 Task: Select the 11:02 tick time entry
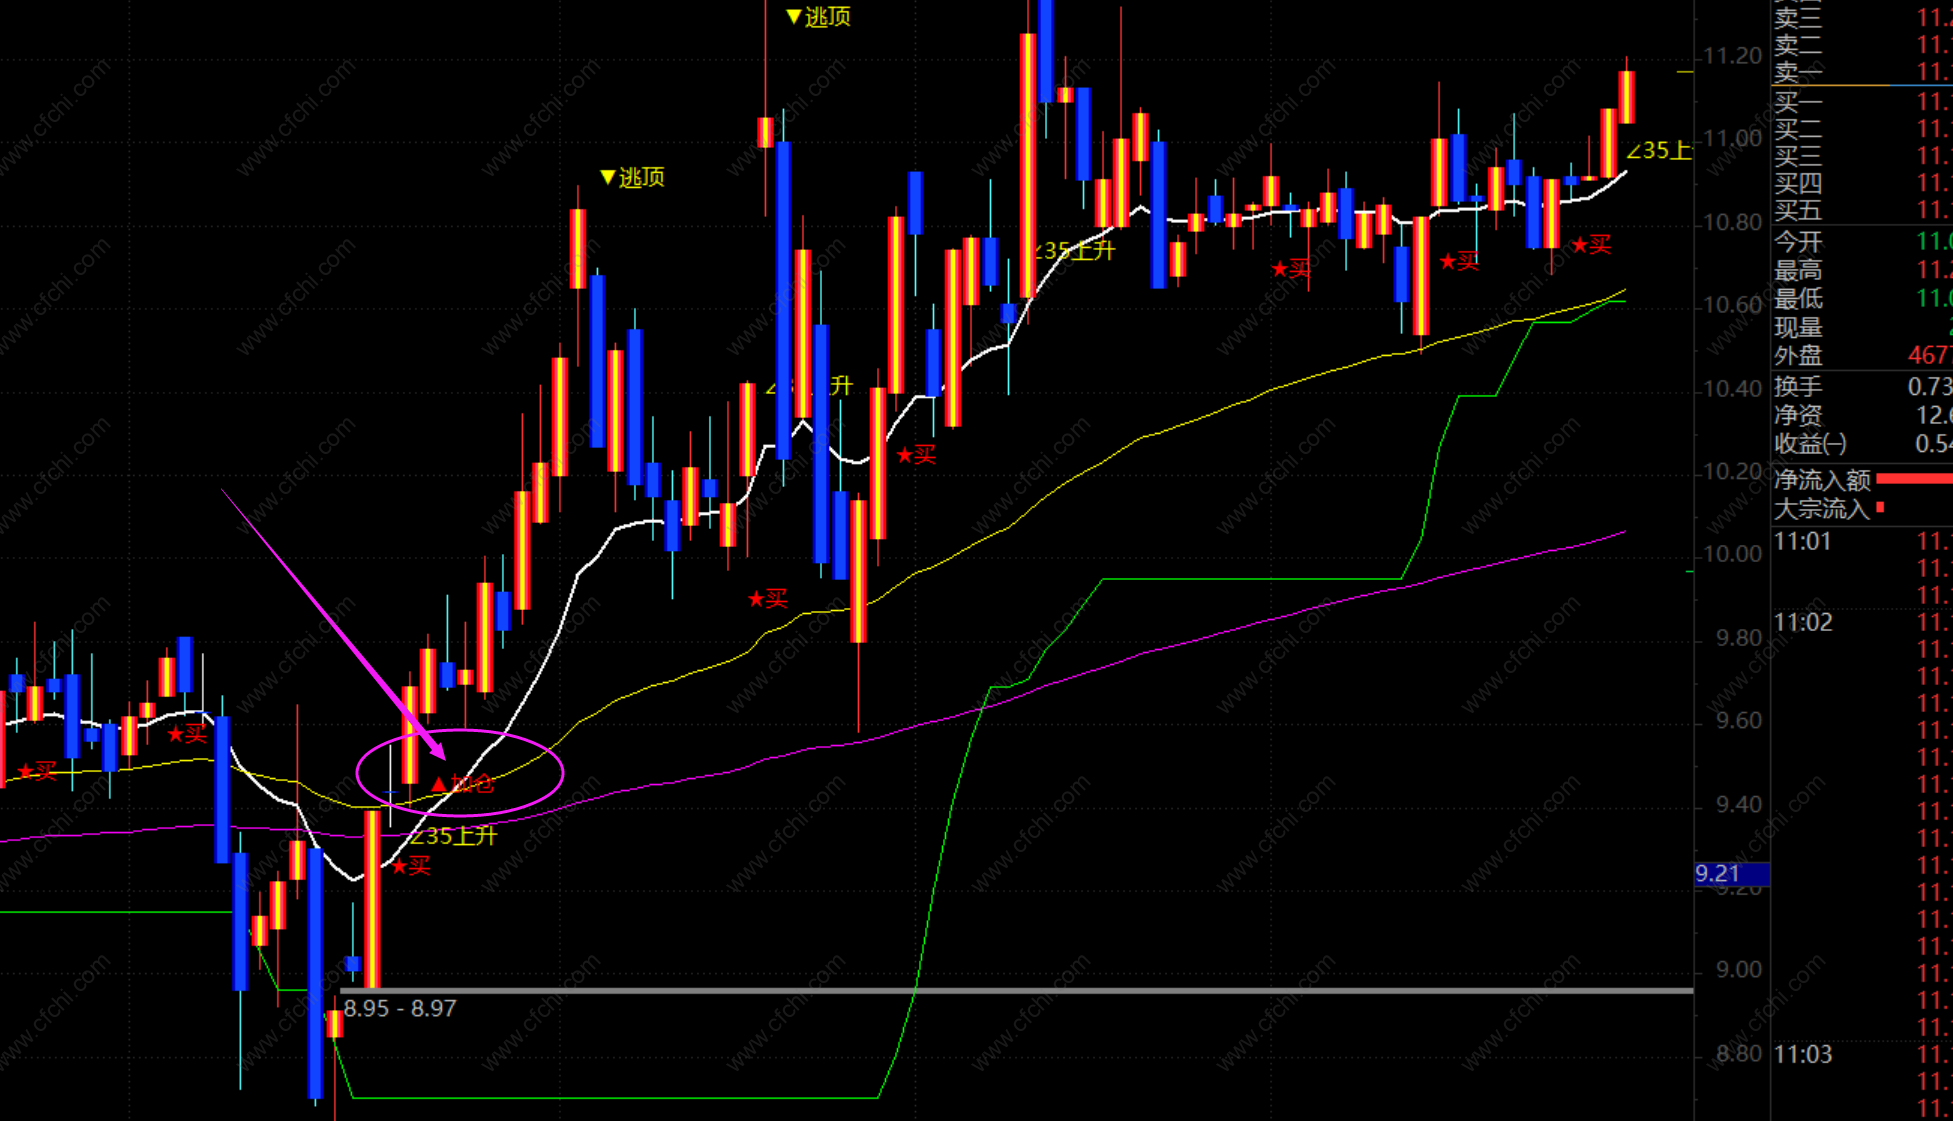point(1803,623)
